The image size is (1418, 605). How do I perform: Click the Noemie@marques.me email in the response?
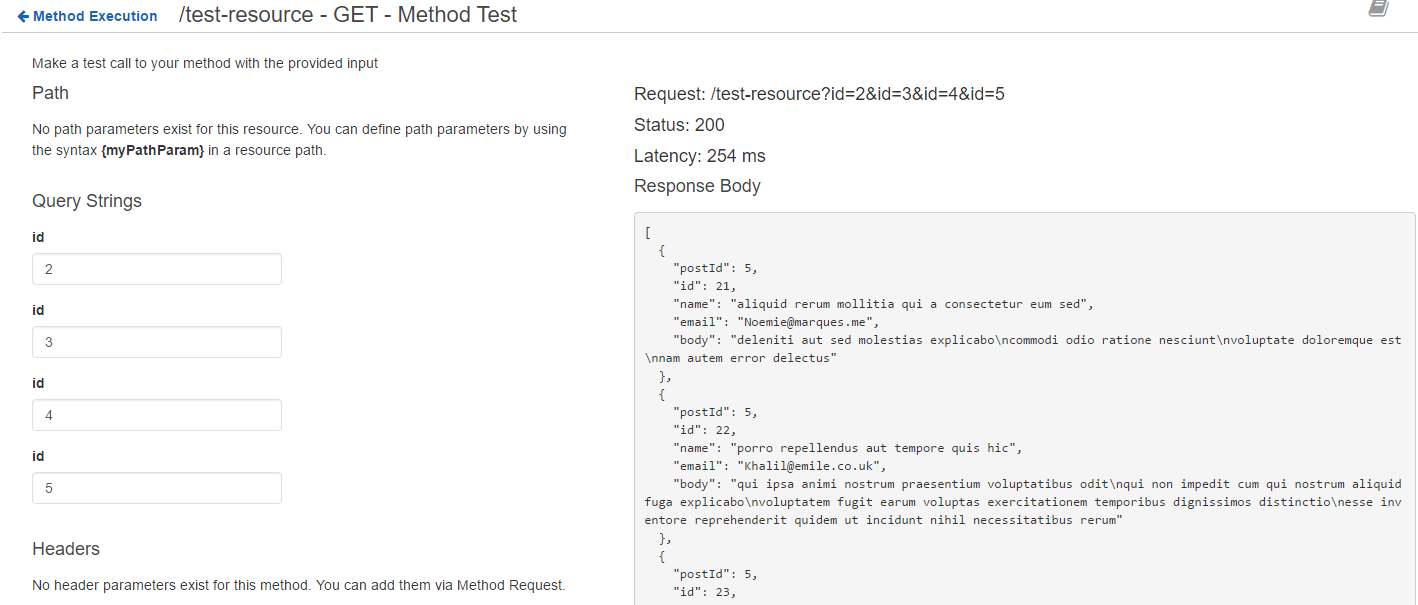click(807, 322)
